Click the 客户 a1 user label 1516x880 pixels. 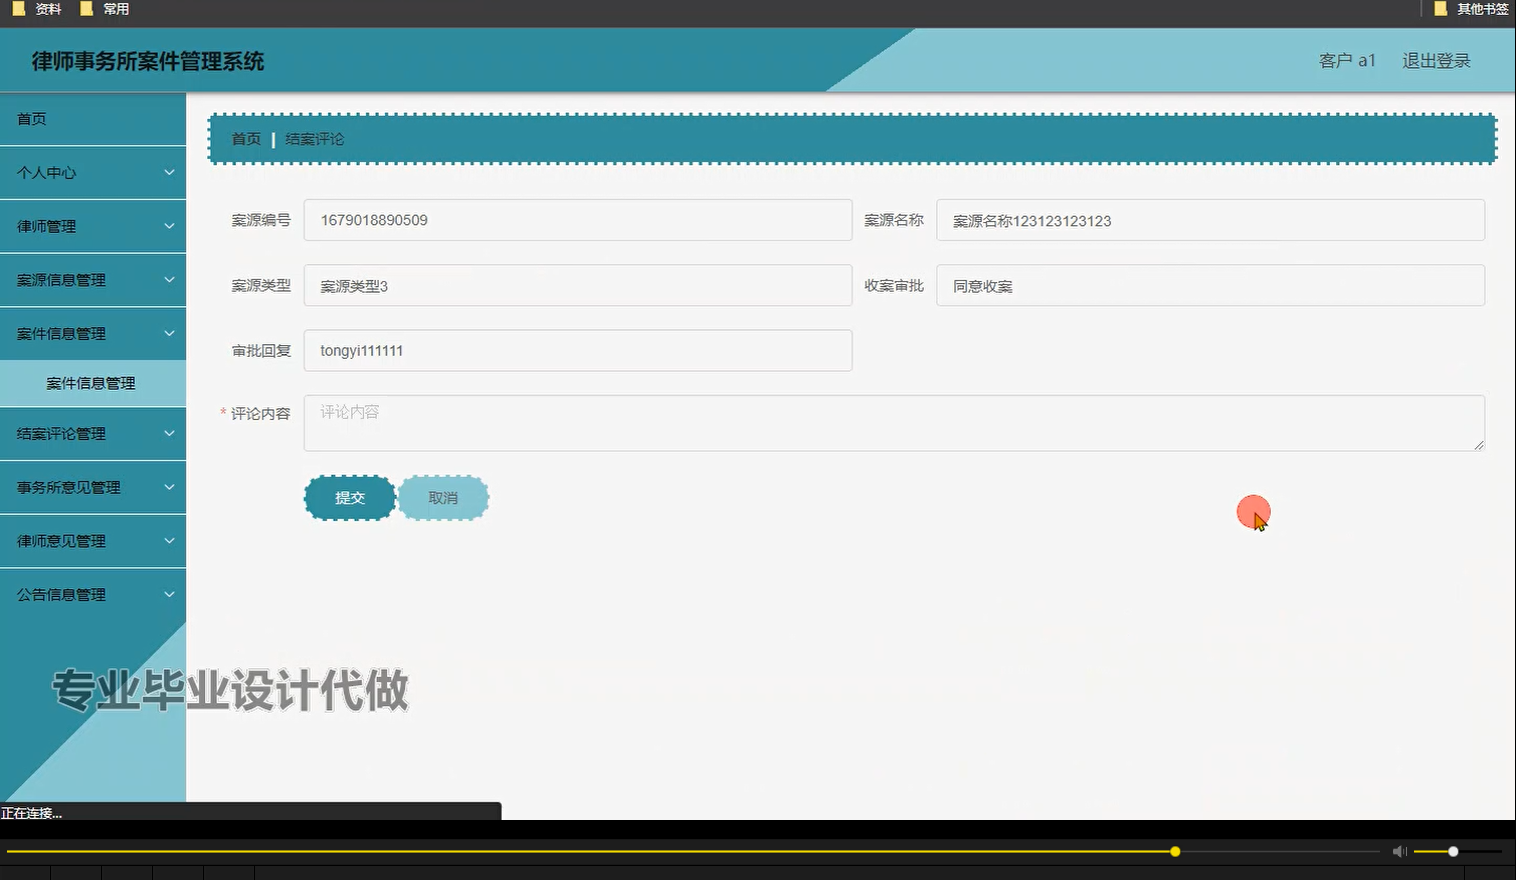tap(1347, 61)
